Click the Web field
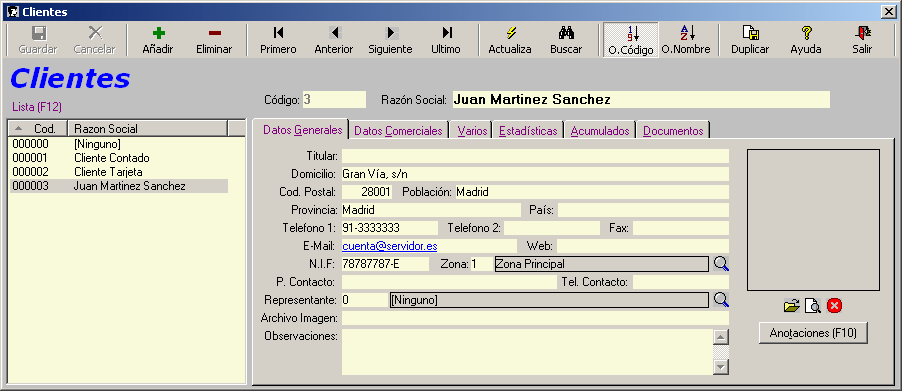The image size is (902, 391). pyautogui.click(x=643, y=246)
